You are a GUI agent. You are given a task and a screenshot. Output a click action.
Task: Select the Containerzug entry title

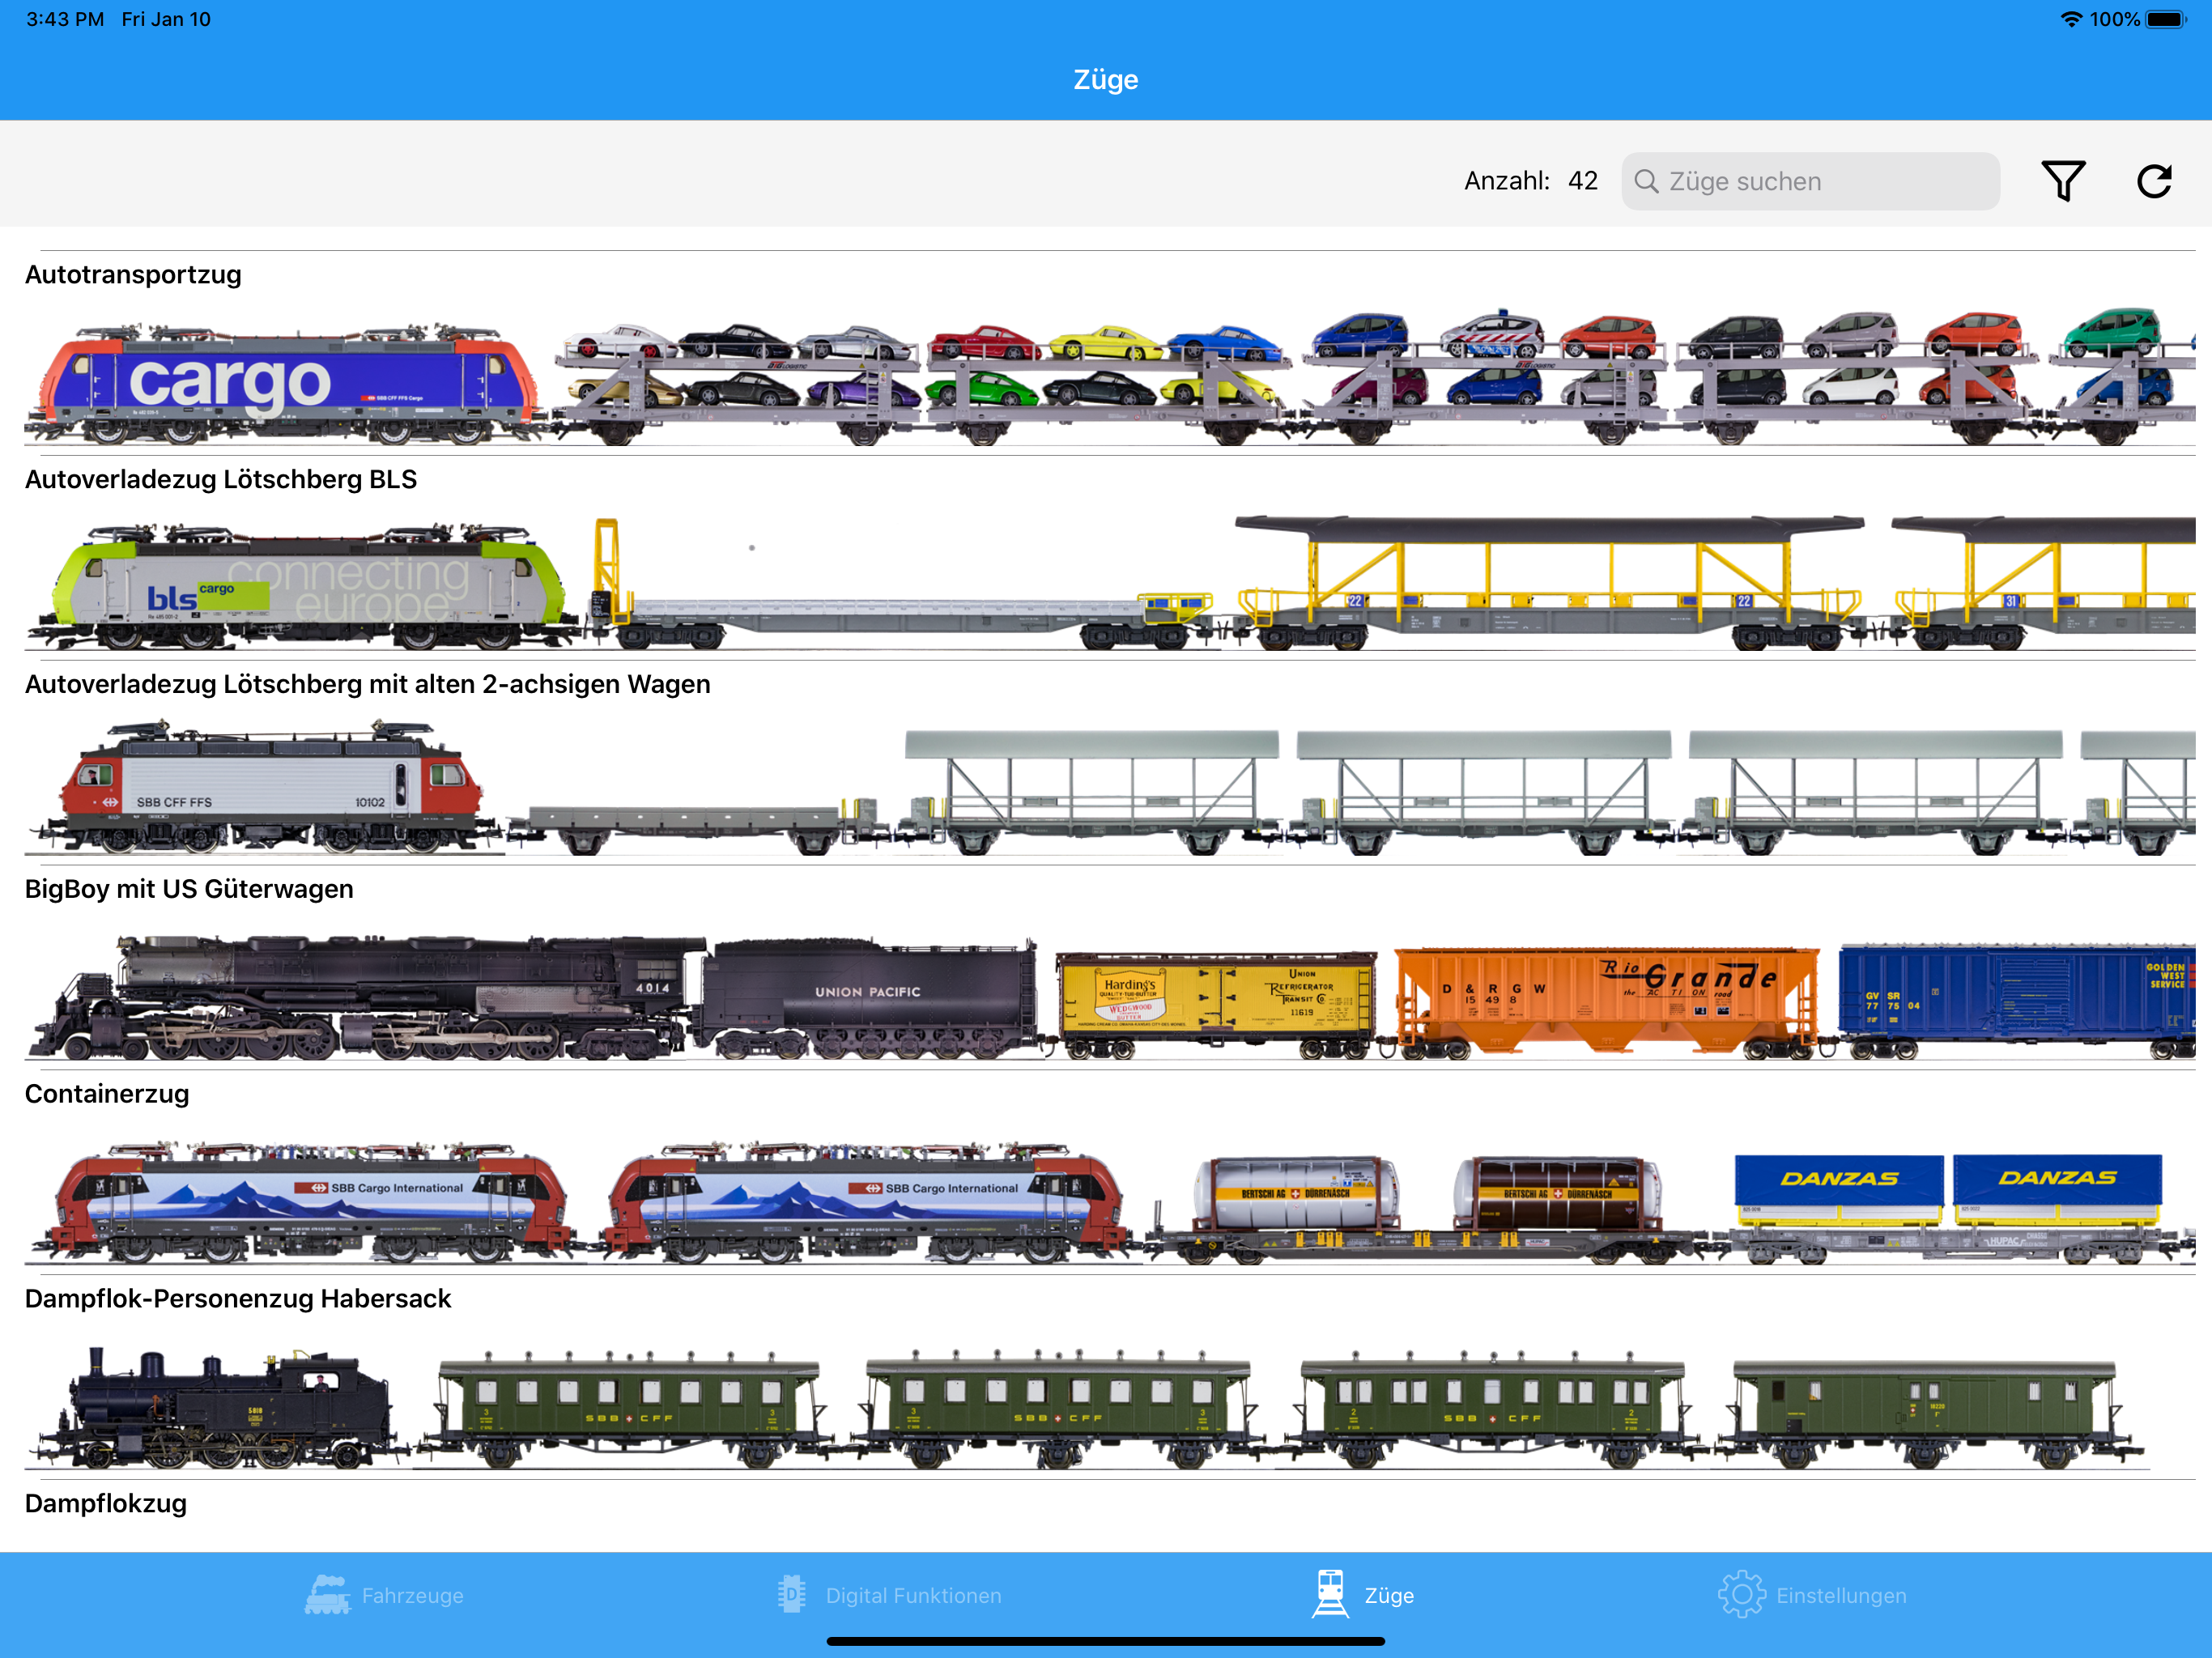(107, 1095)
